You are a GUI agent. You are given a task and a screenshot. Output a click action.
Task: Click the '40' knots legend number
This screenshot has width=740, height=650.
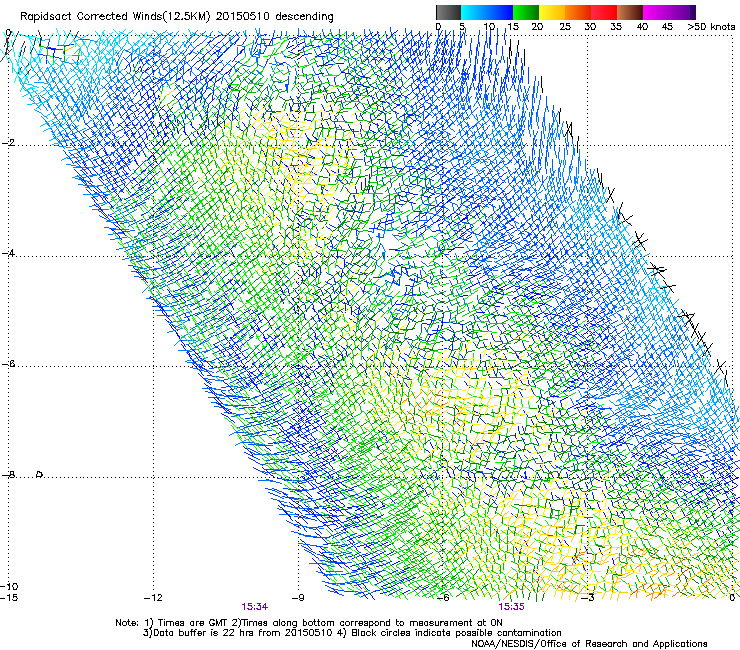click(642, 27)
